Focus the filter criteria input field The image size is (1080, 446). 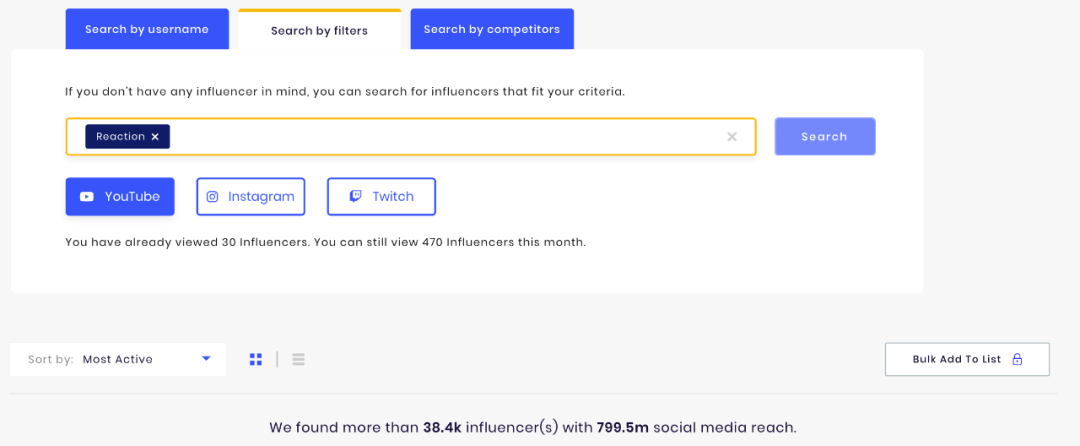point(448,136)
